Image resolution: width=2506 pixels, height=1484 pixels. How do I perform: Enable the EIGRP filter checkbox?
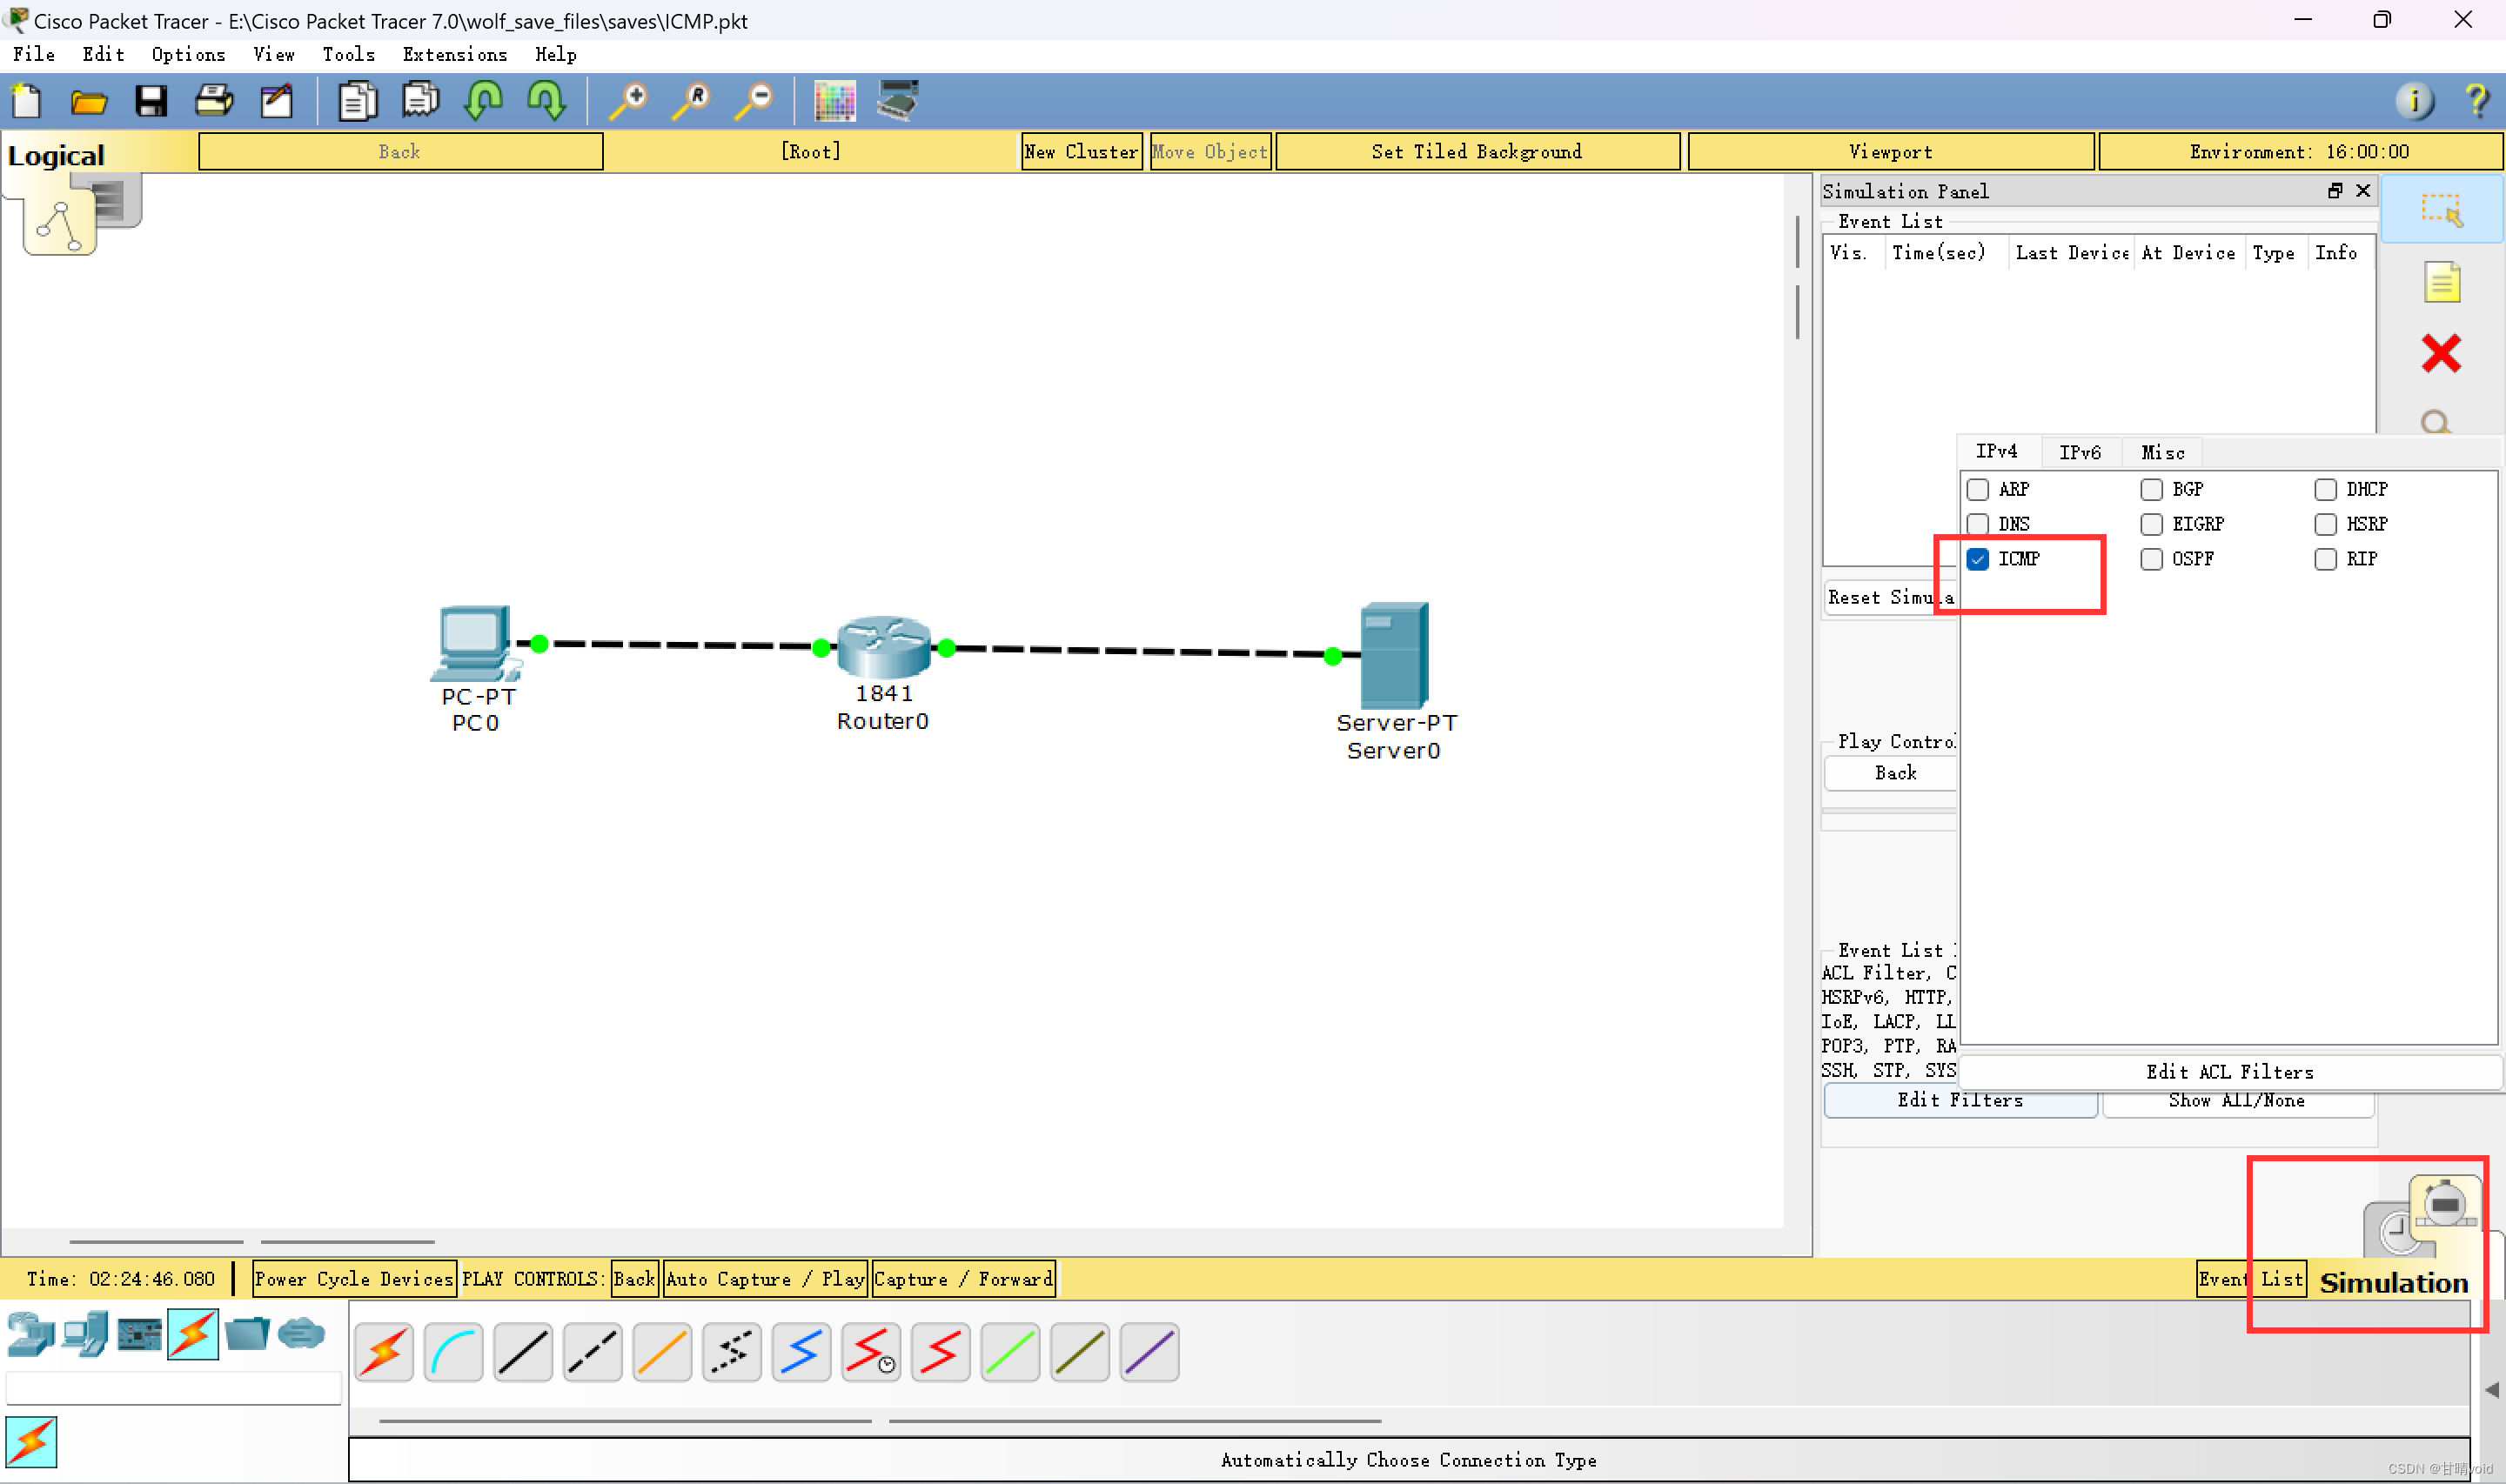coord(2152,524)
